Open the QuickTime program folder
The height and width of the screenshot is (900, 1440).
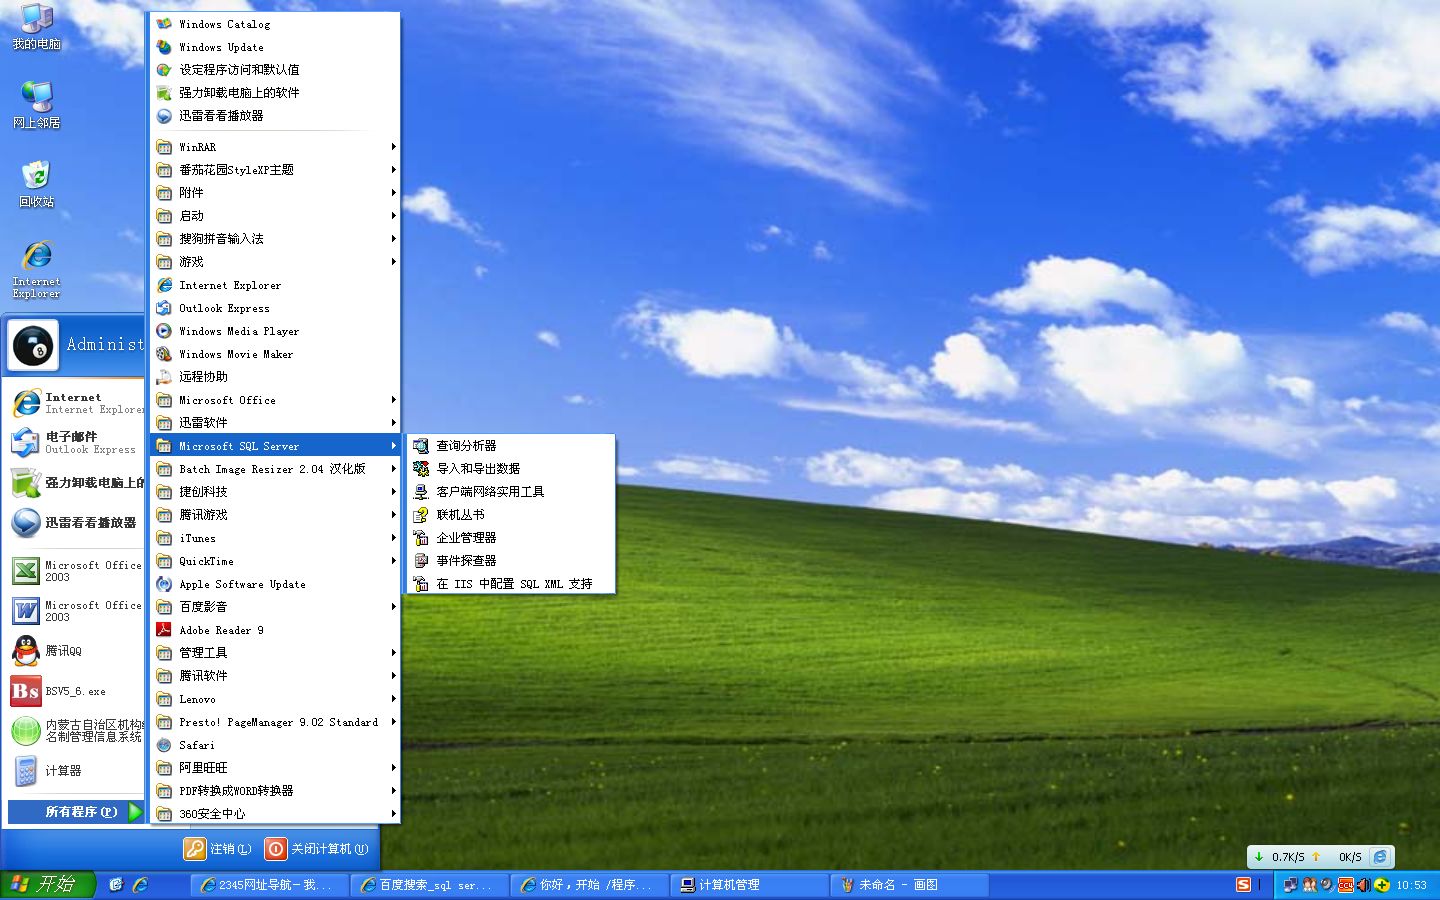(275, 561)
